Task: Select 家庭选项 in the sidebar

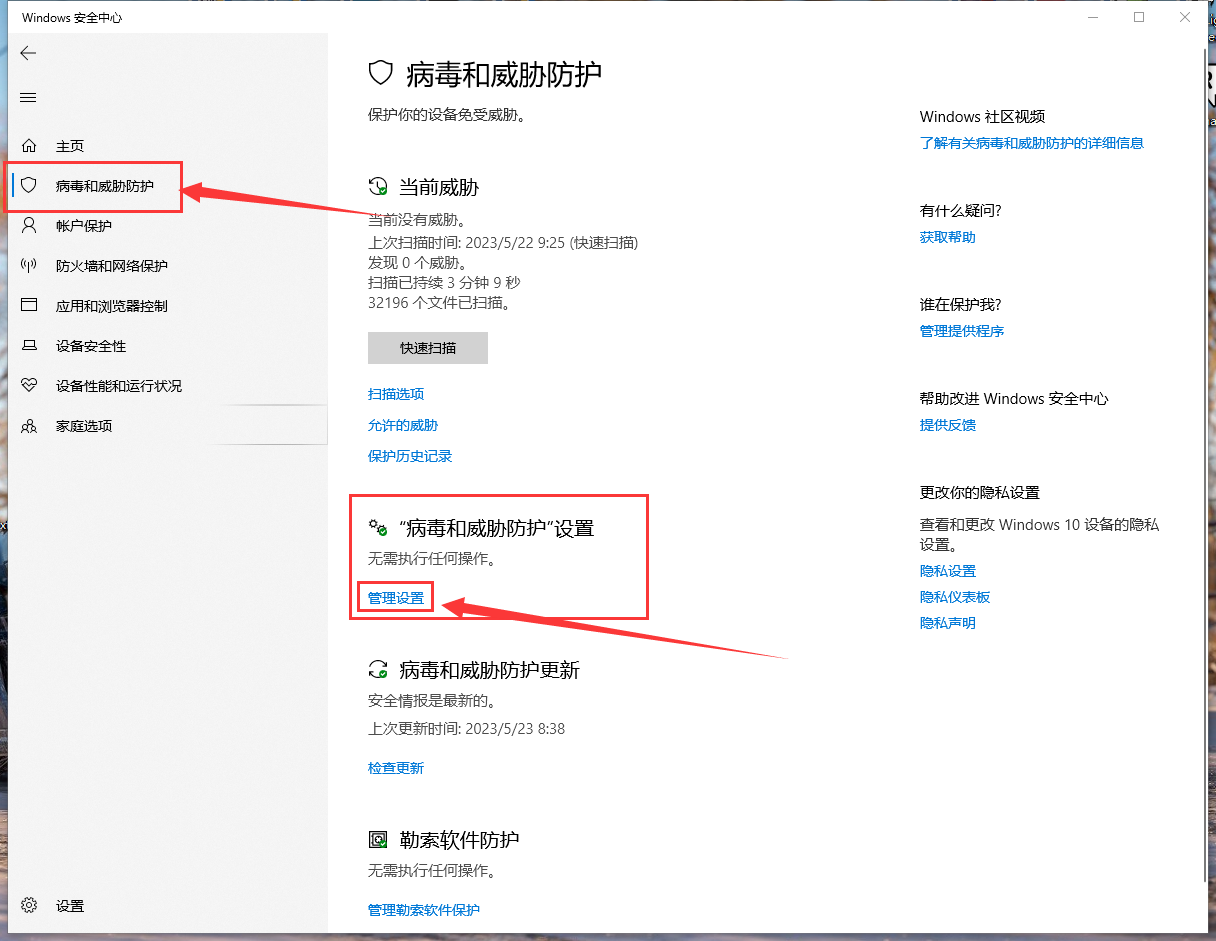Action: tap(84, 425)
